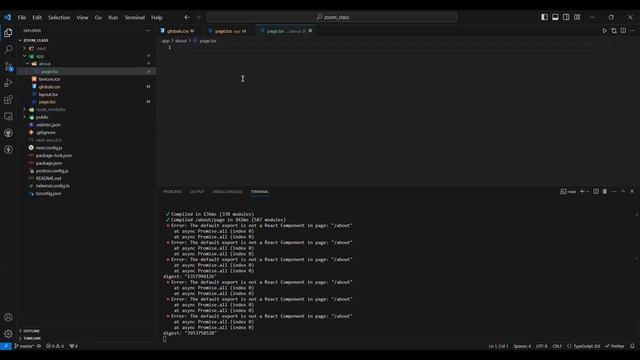Go back with navigation arrow
Image resolution: width=640 pixels, height=360 pixels.
click(187, 17)
